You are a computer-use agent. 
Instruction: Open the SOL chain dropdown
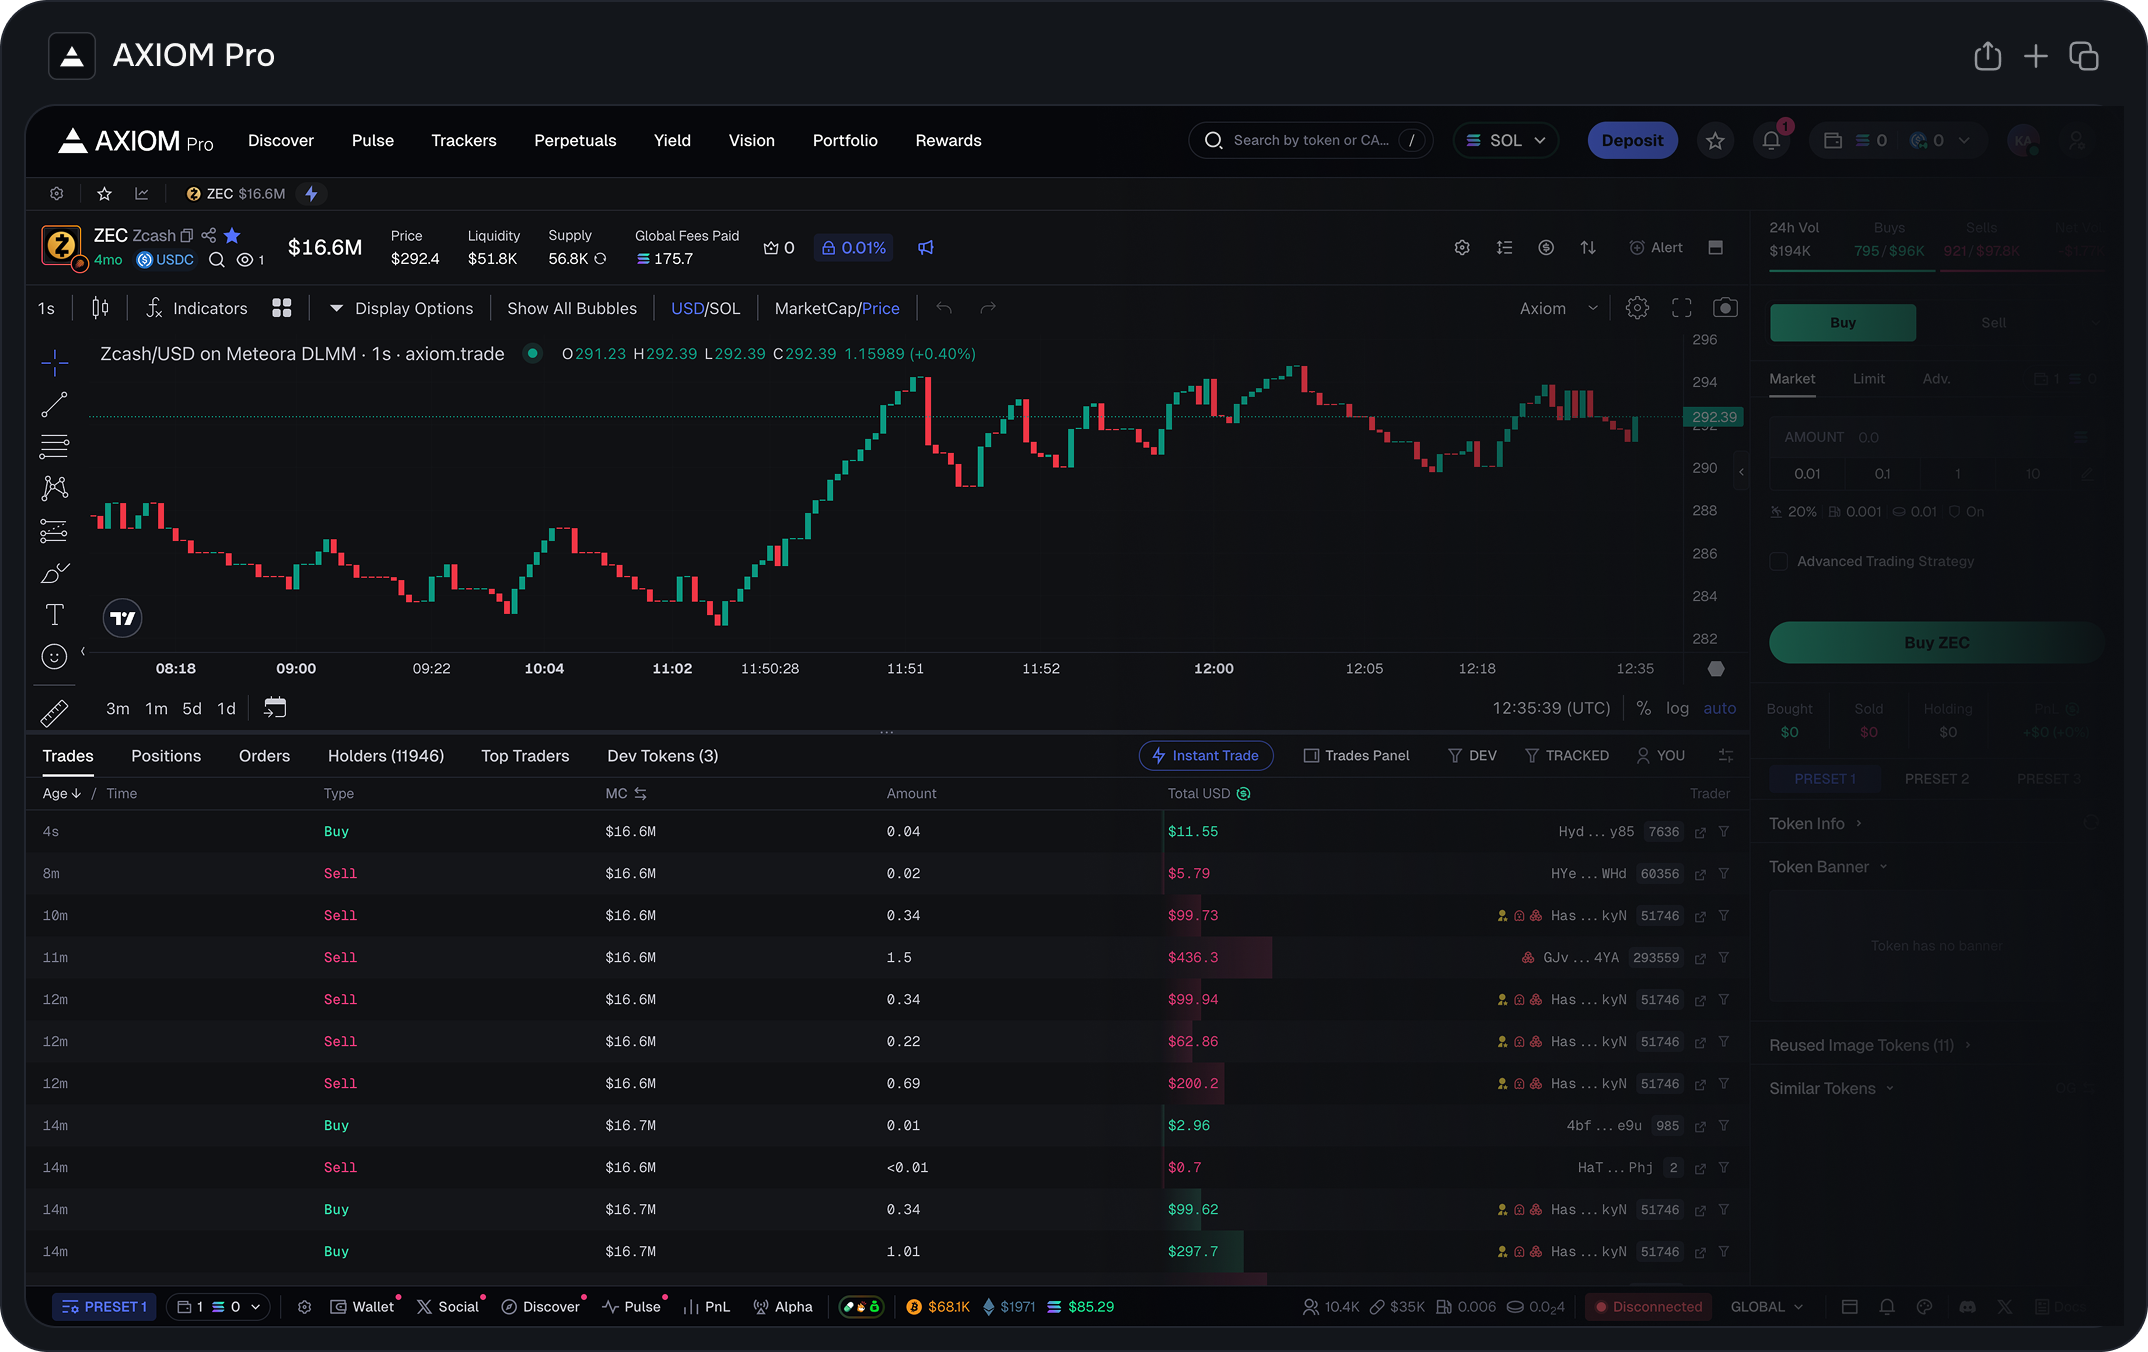(1505, 141)
